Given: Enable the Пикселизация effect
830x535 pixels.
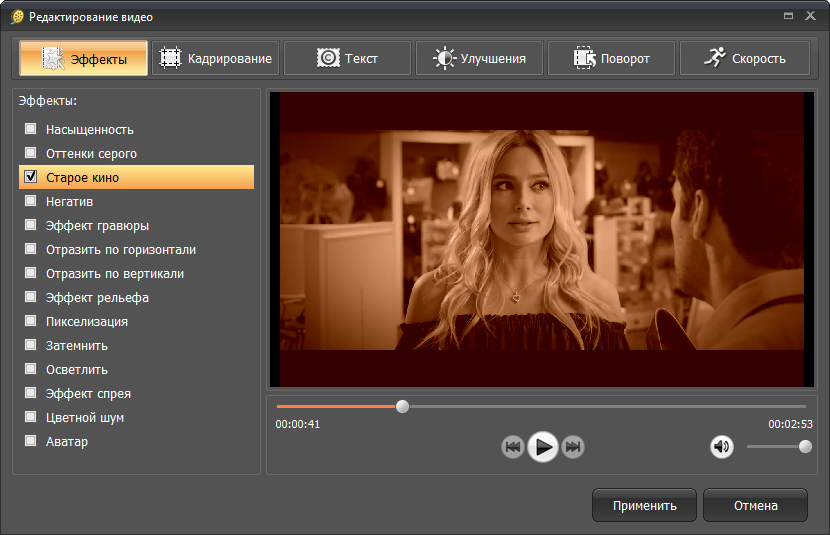Looking at the screenshot, I should (31, 321).
